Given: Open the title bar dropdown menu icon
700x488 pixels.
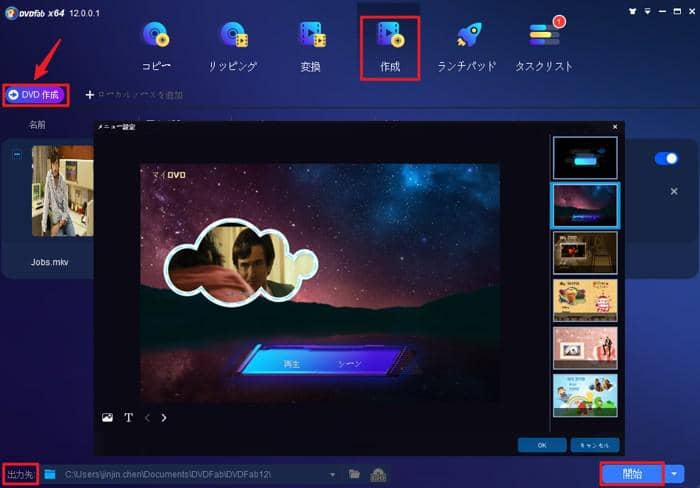Looking at the screenshot, I should click(x=647, y=12).
